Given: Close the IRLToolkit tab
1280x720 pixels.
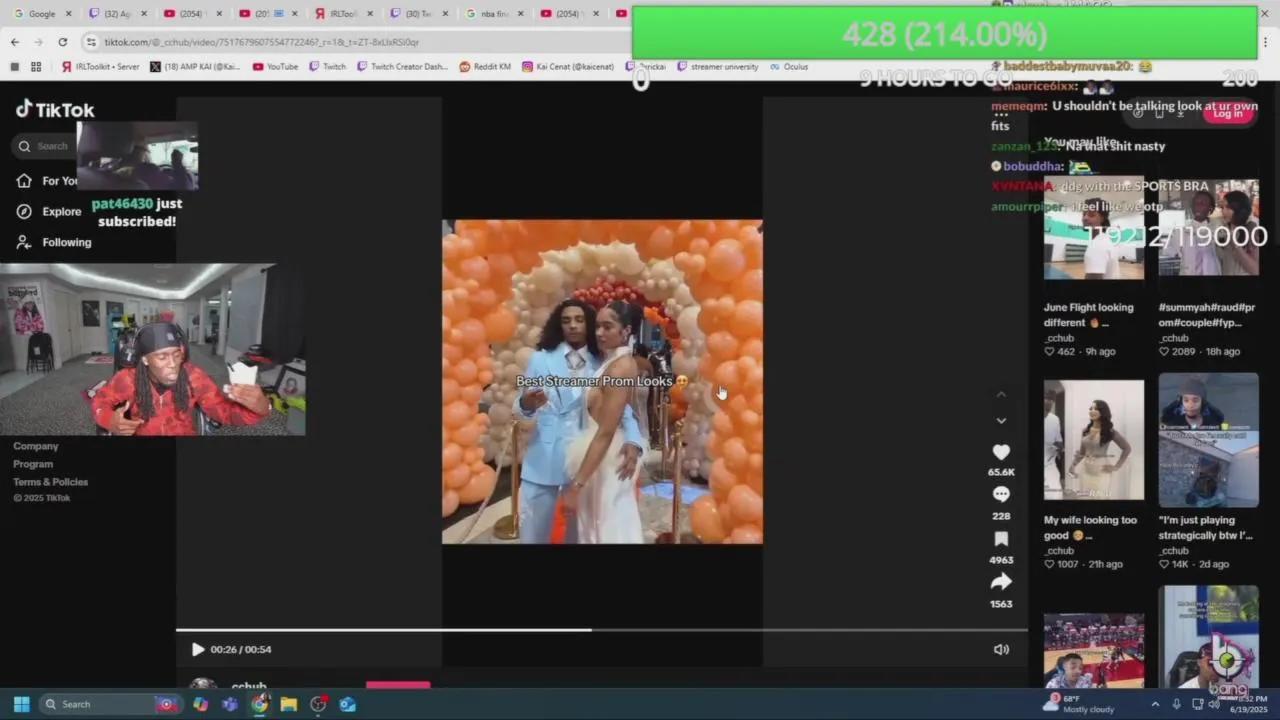Looking at the screenshot, I should [x=370, y=14].
